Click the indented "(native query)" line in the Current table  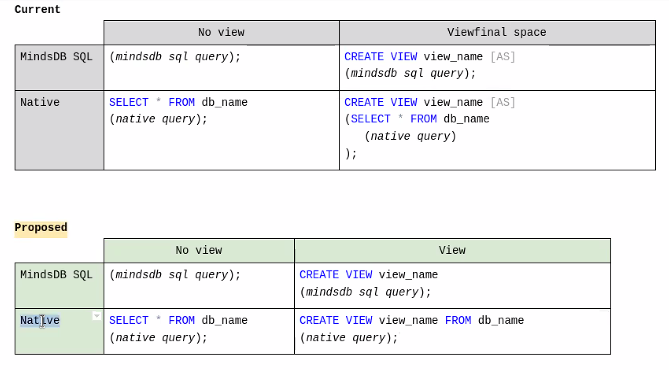tap(410, 137)
